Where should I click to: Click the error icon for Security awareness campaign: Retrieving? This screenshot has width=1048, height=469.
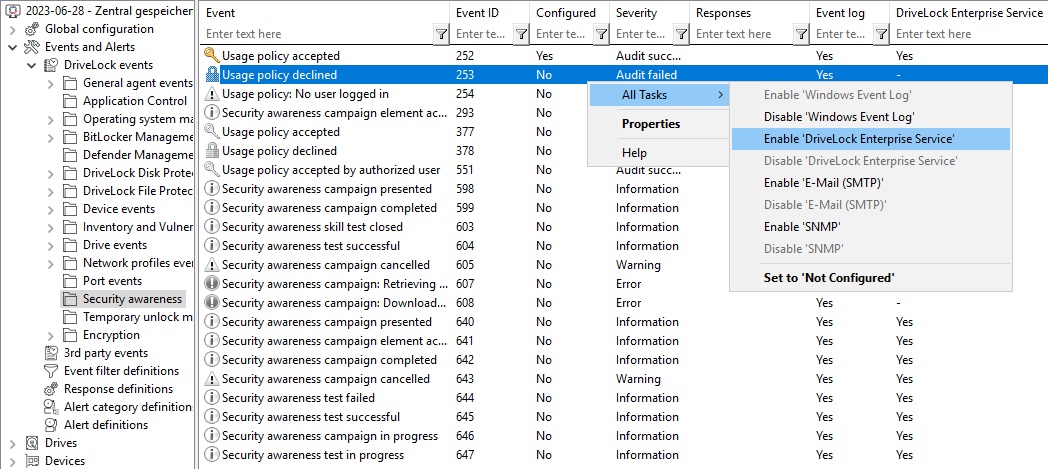click(x=211, y=284)
